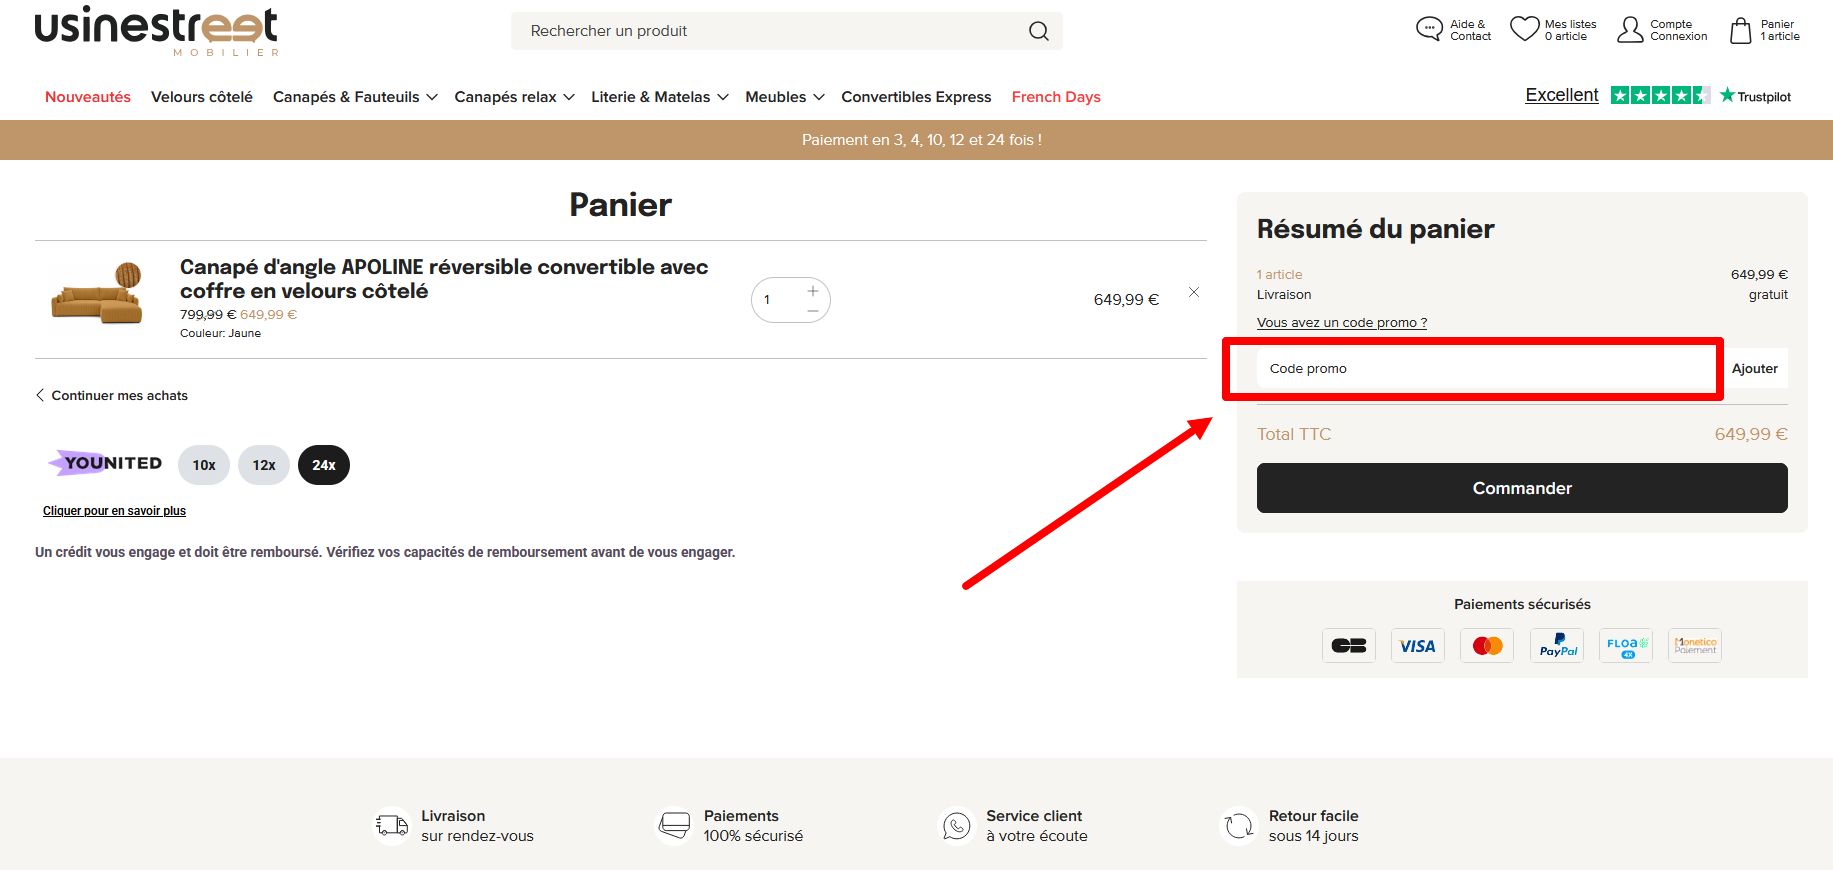Open Nouveautés menu item
The image size is (1833, 870).
tap(88, 97)
